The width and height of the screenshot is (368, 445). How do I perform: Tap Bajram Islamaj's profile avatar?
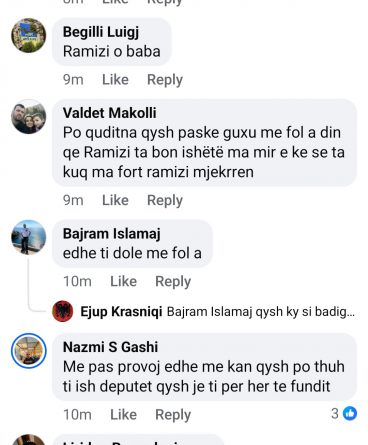(29, 237)
